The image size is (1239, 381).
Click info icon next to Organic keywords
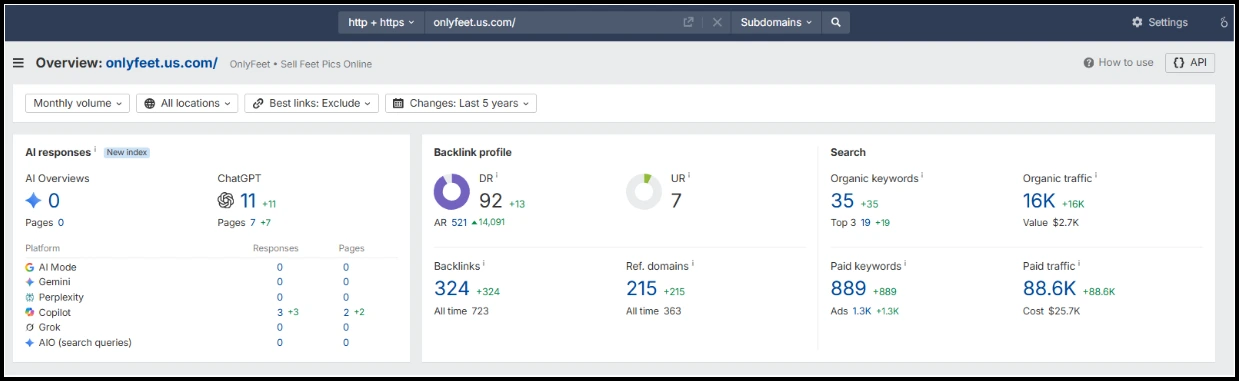point(922,176)
